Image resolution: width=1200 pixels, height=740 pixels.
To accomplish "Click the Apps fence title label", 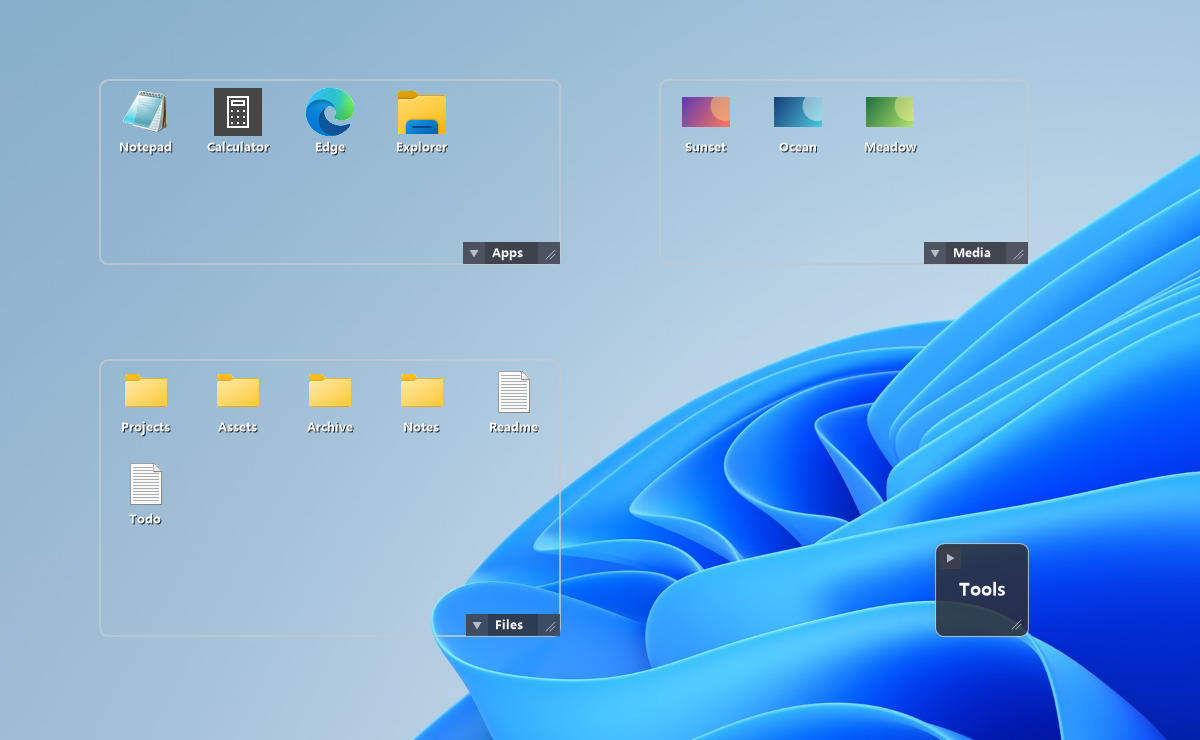I will (508, 253).
